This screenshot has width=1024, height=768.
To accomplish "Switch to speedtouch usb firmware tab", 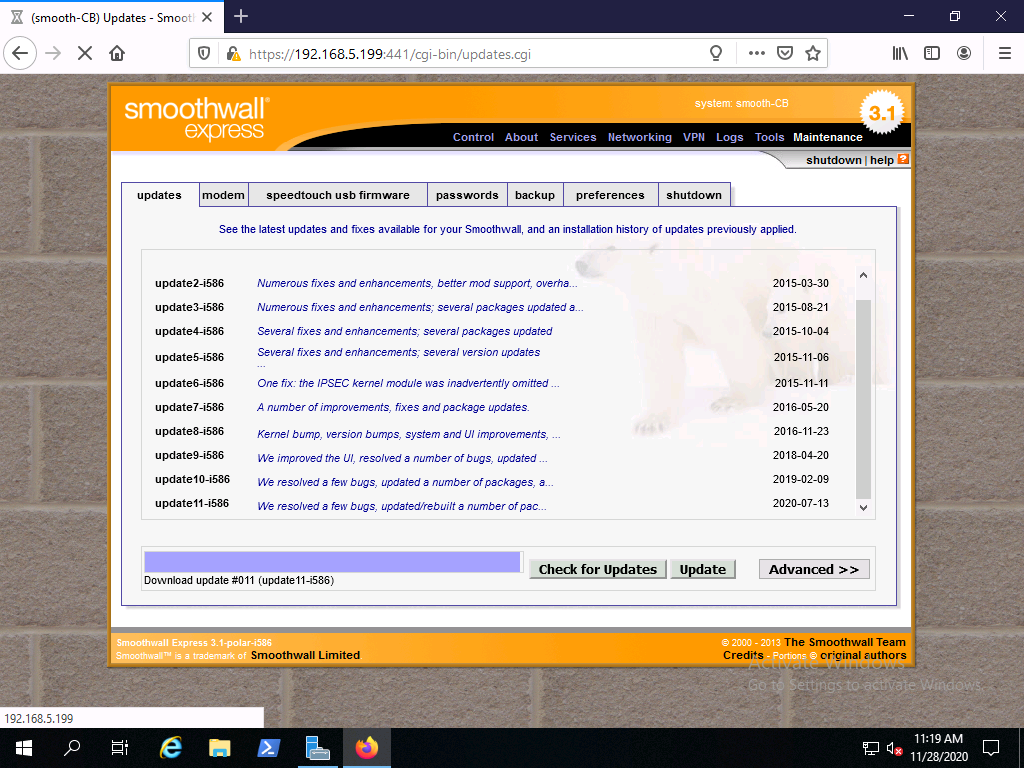I will tap(338, 195).
